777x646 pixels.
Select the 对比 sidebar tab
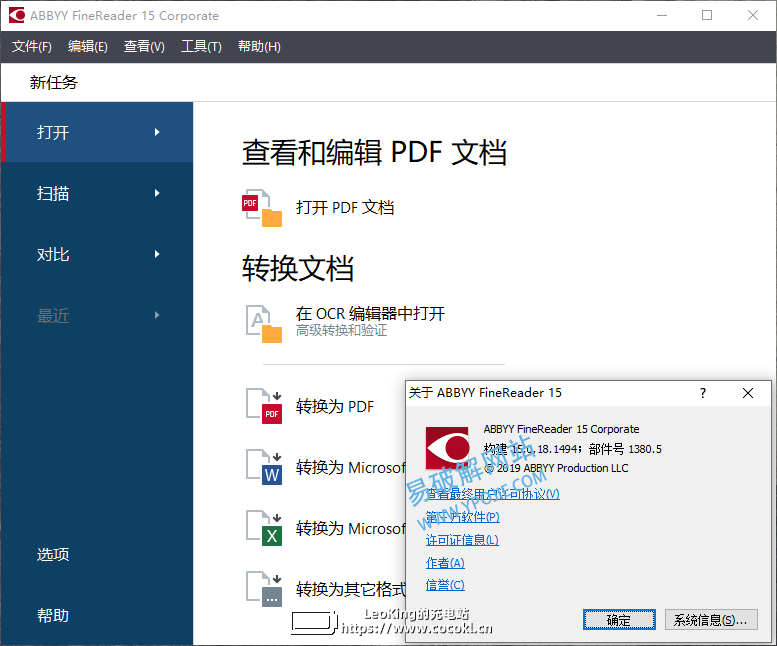(x=97, y=254)
